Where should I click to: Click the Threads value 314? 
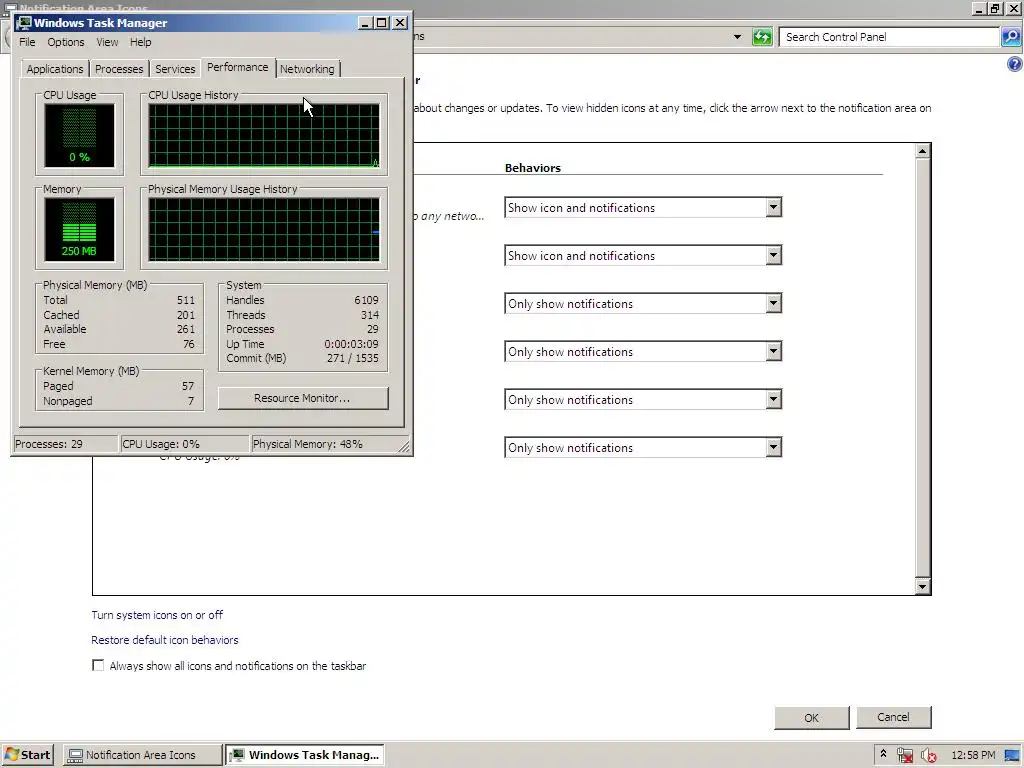coord(370,315)
